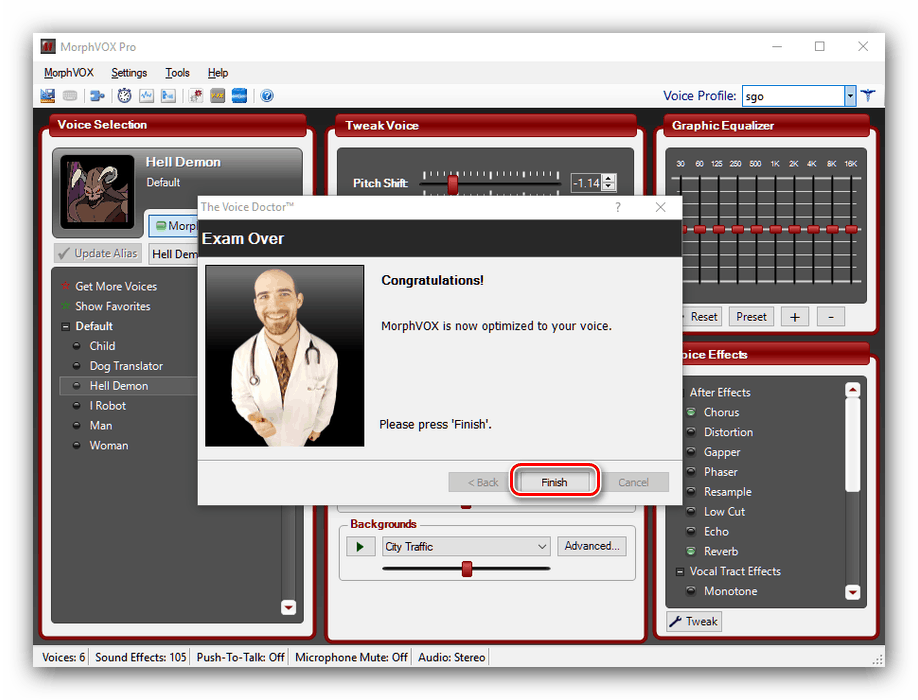The image size is (918, 700).
Task: Click the Voice Effects list scroll-down arrow
Action: 852,592
